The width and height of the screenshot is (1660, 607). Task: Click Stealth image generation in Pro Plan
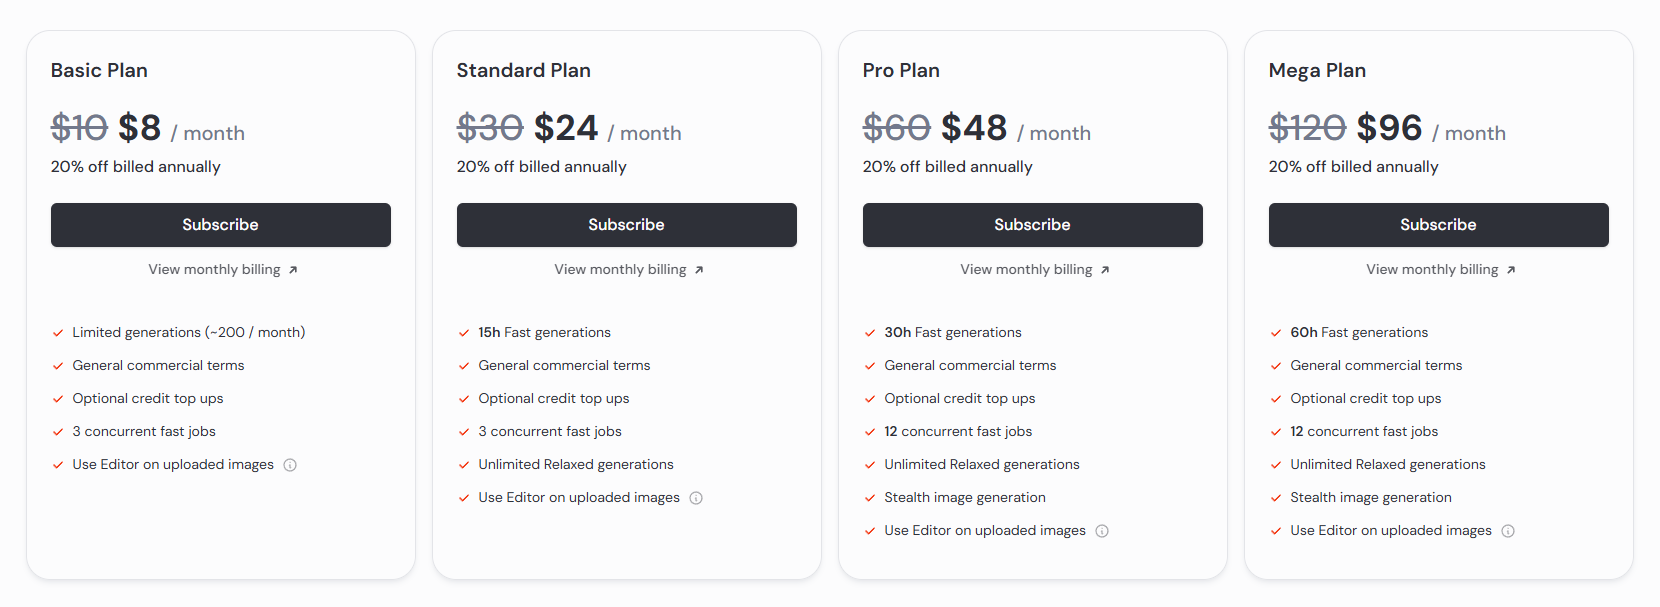[x=964, y=498]
